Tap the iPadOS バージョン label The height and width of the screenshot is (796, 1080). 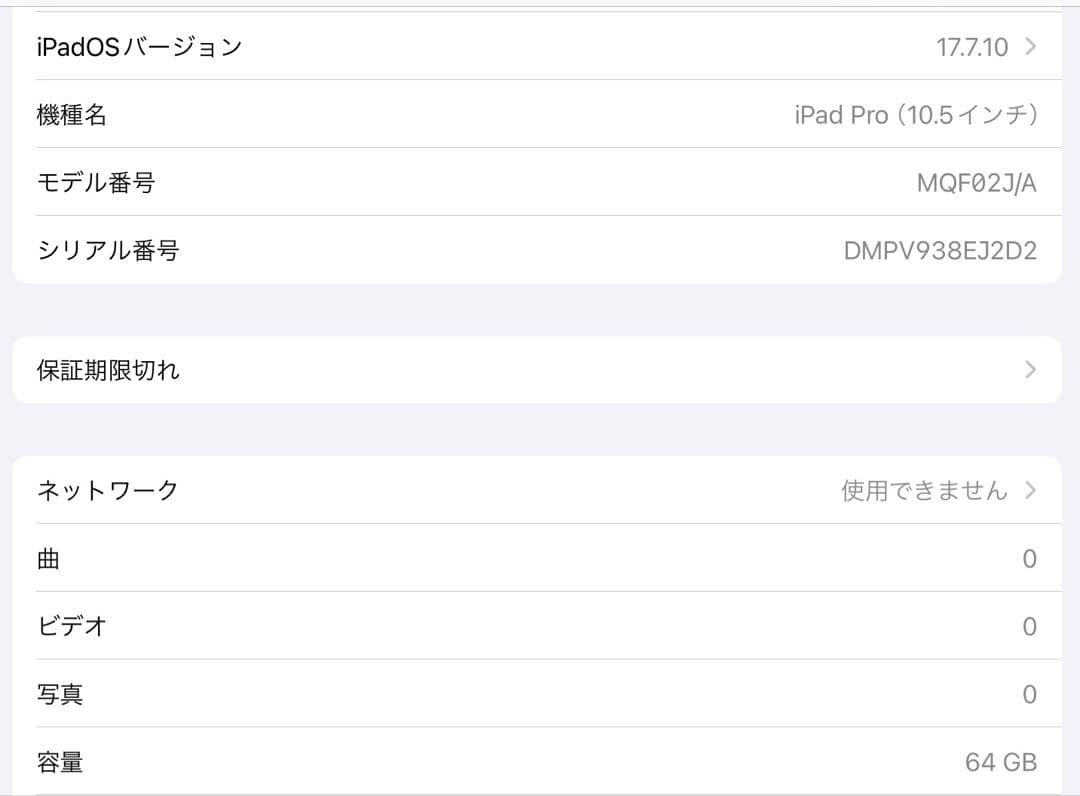tap(140, 46)
